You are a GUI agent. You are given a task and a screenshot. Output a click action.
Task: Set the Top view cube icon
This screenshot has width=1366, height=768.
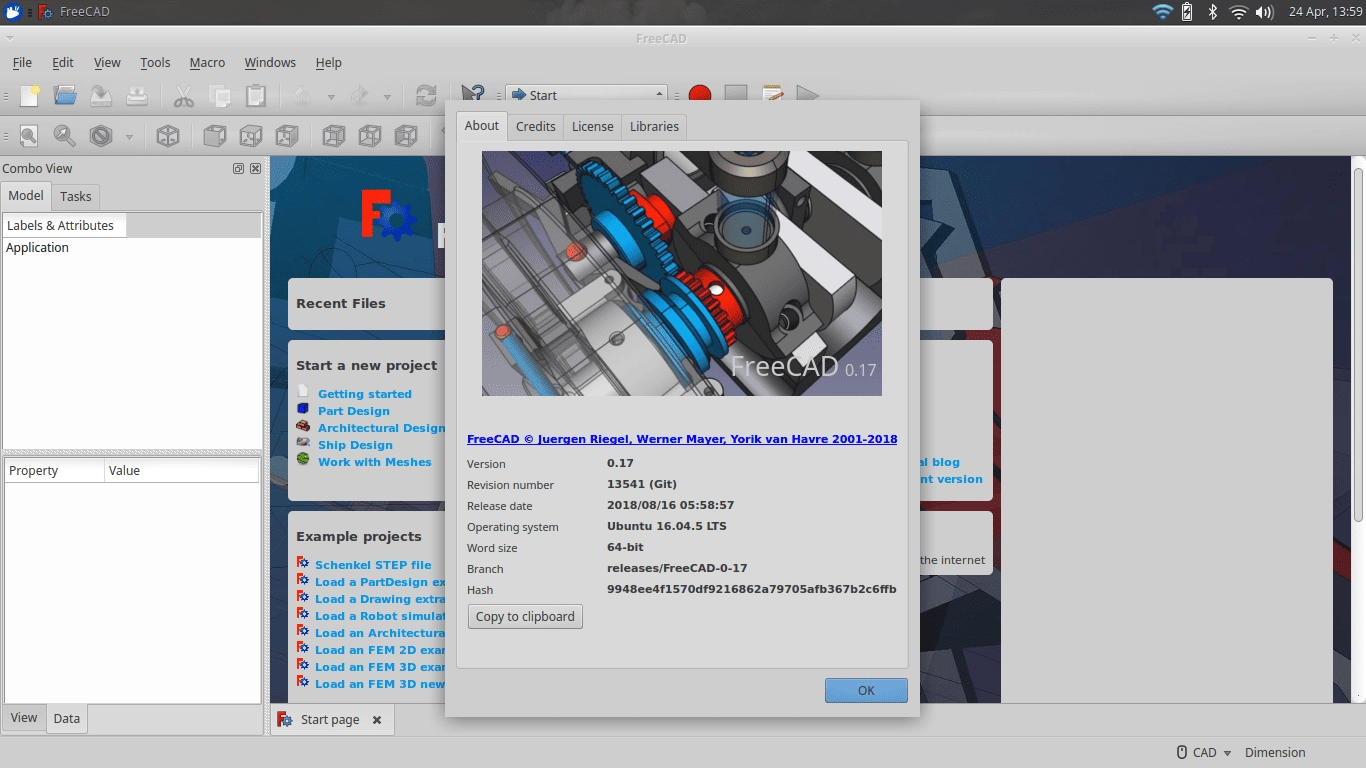tap(251, 136)
